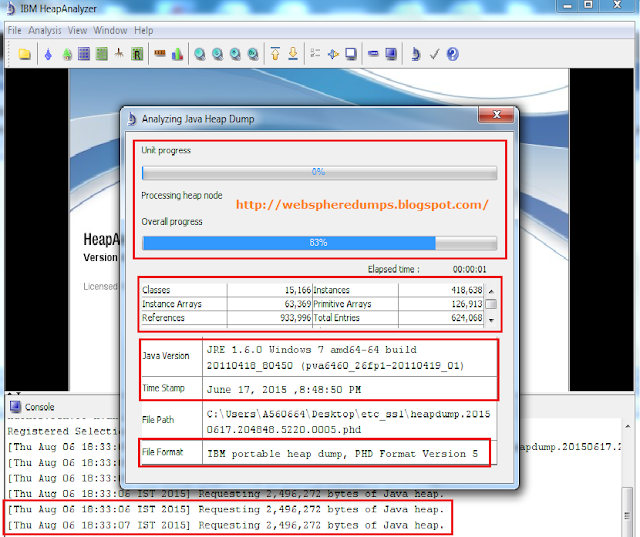
Task: Click the colored bar chart icon
Action: click(x=177, y=54)
